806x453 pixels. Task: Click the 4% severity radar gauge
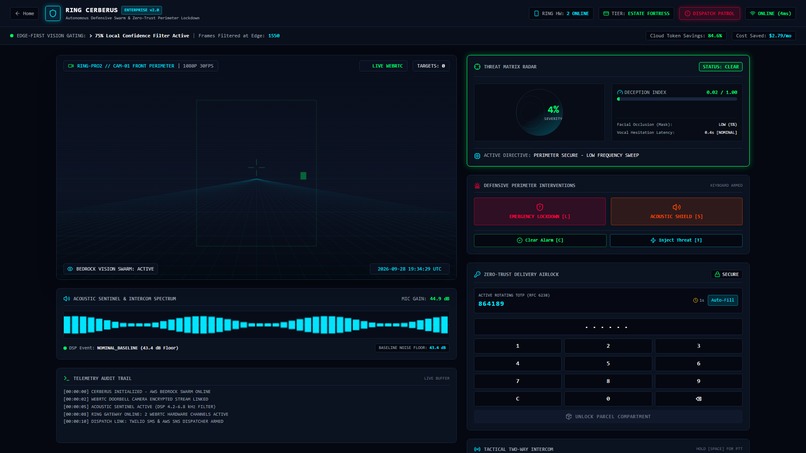[539, 113]
